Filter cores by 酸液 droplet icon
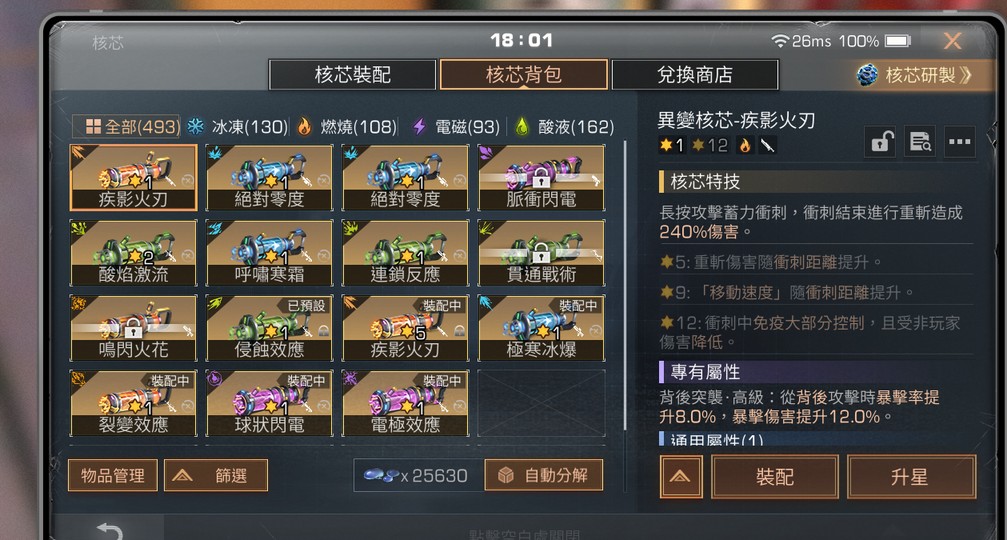Screen dimensions: 1007x540 (x=521, y=126)
